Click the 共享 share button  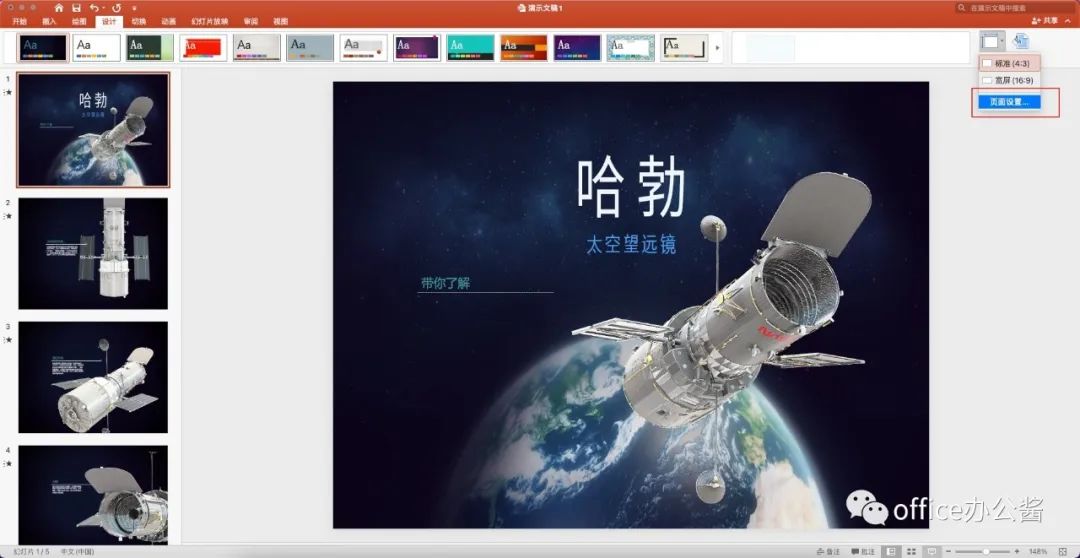pyautogui.click(x=1044, y=21)
